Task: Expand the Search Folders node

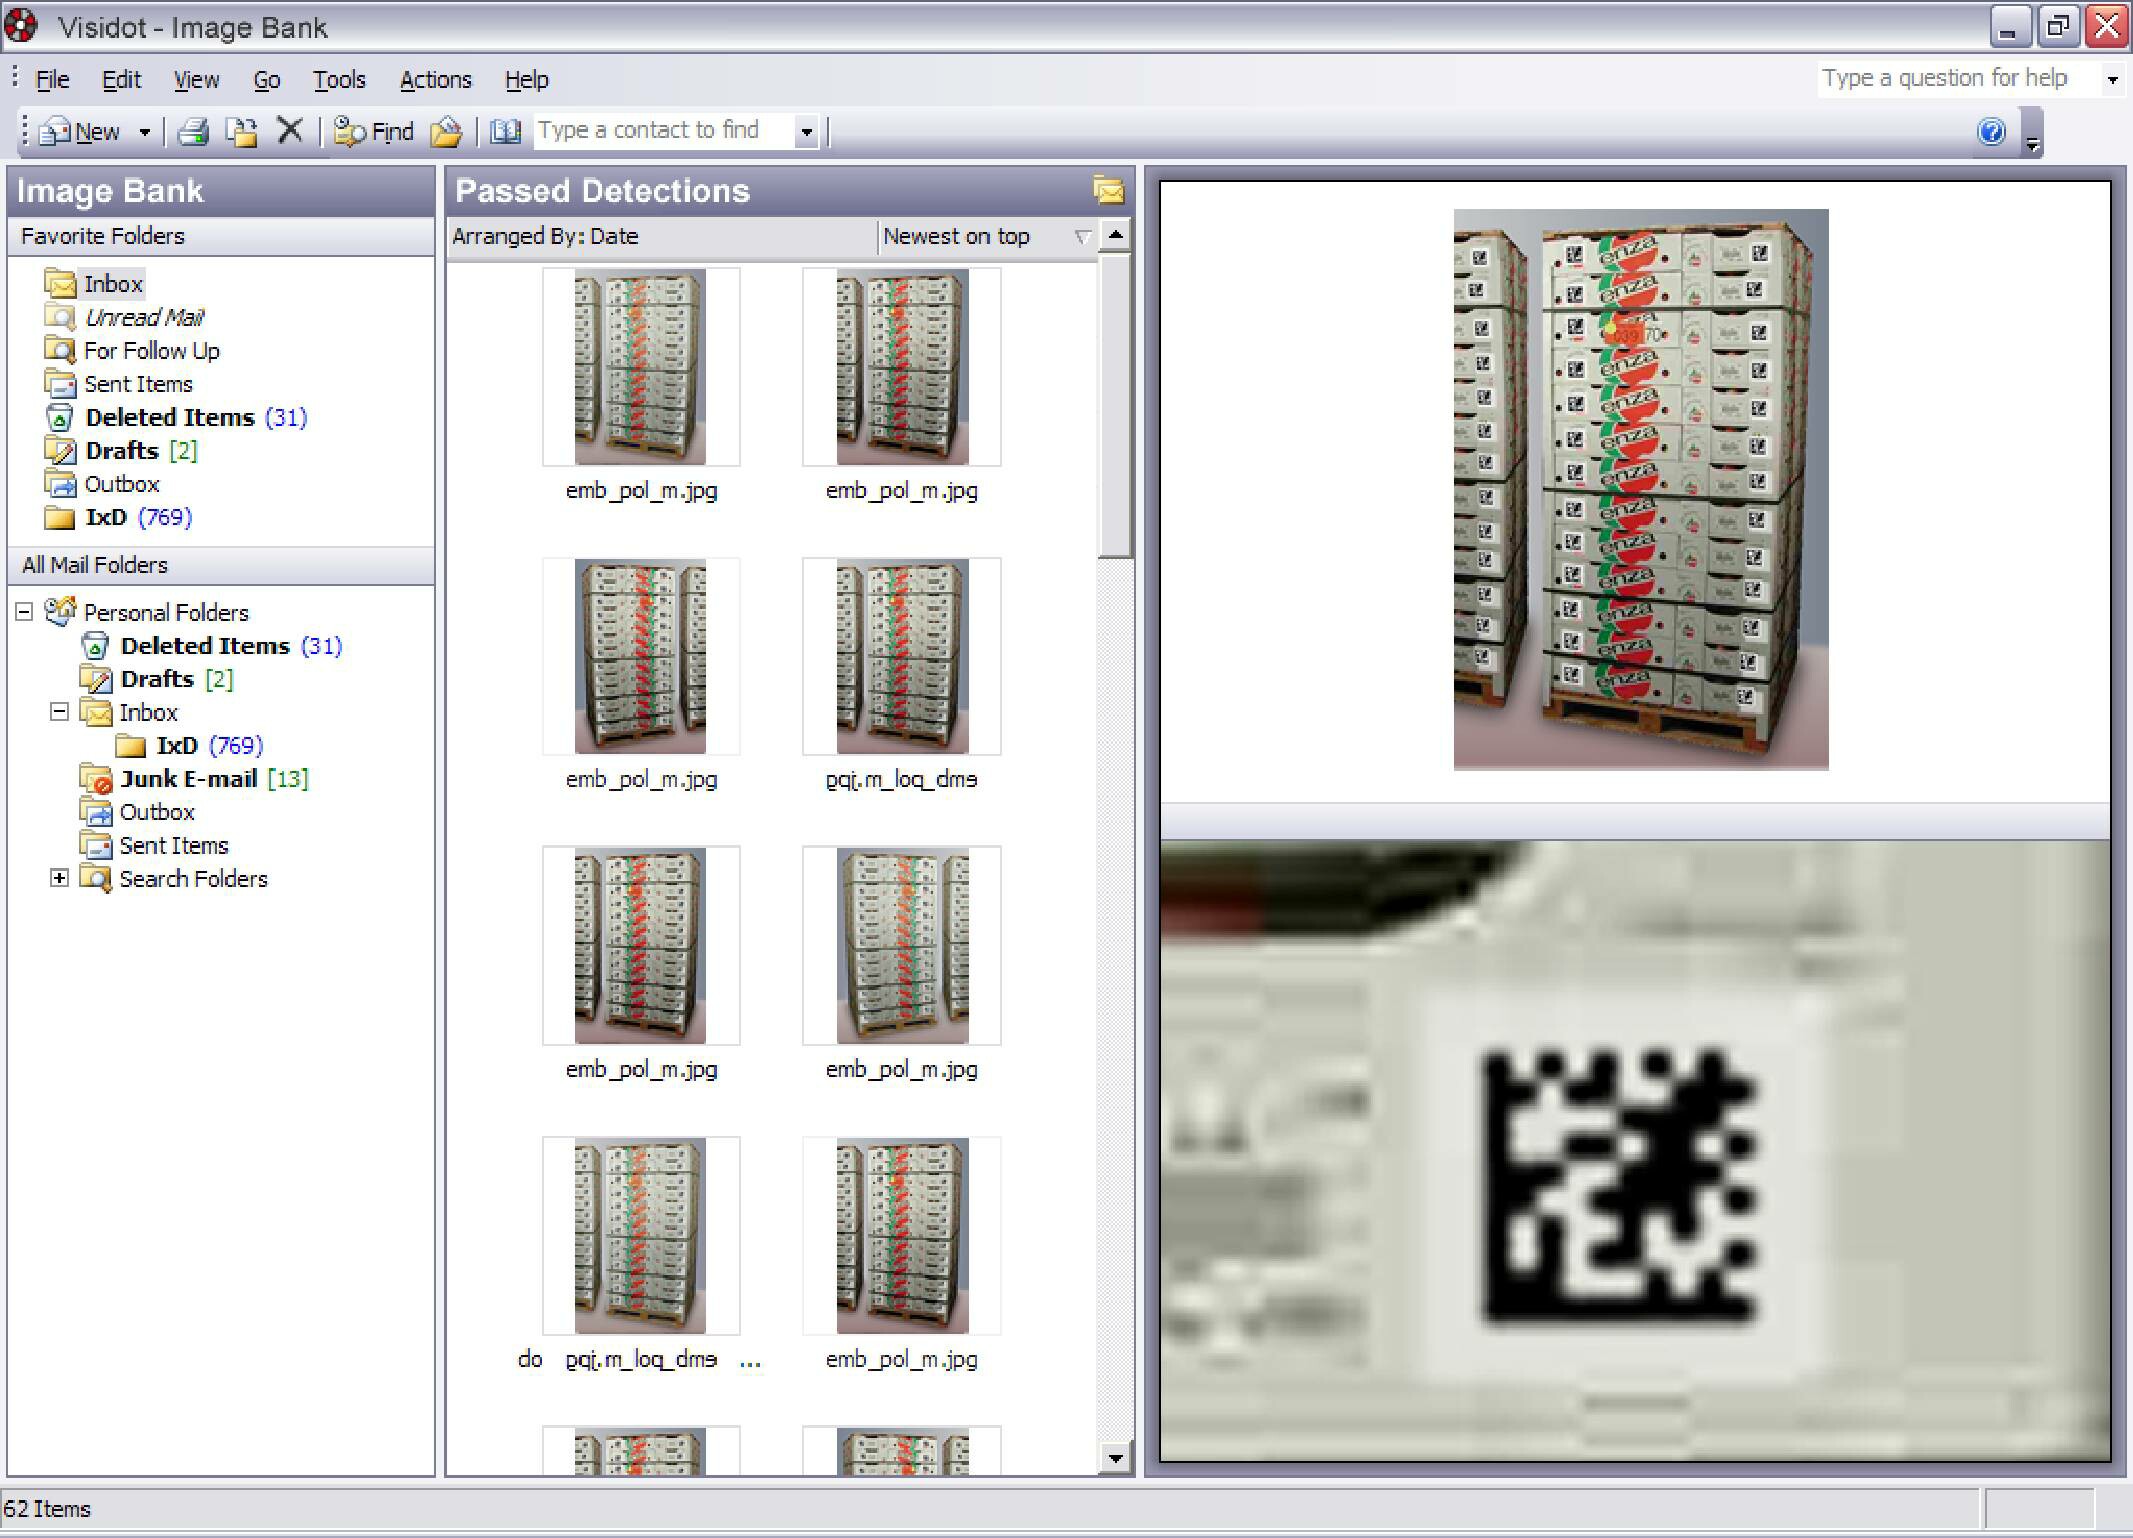Action: click(x=59, y=878)
